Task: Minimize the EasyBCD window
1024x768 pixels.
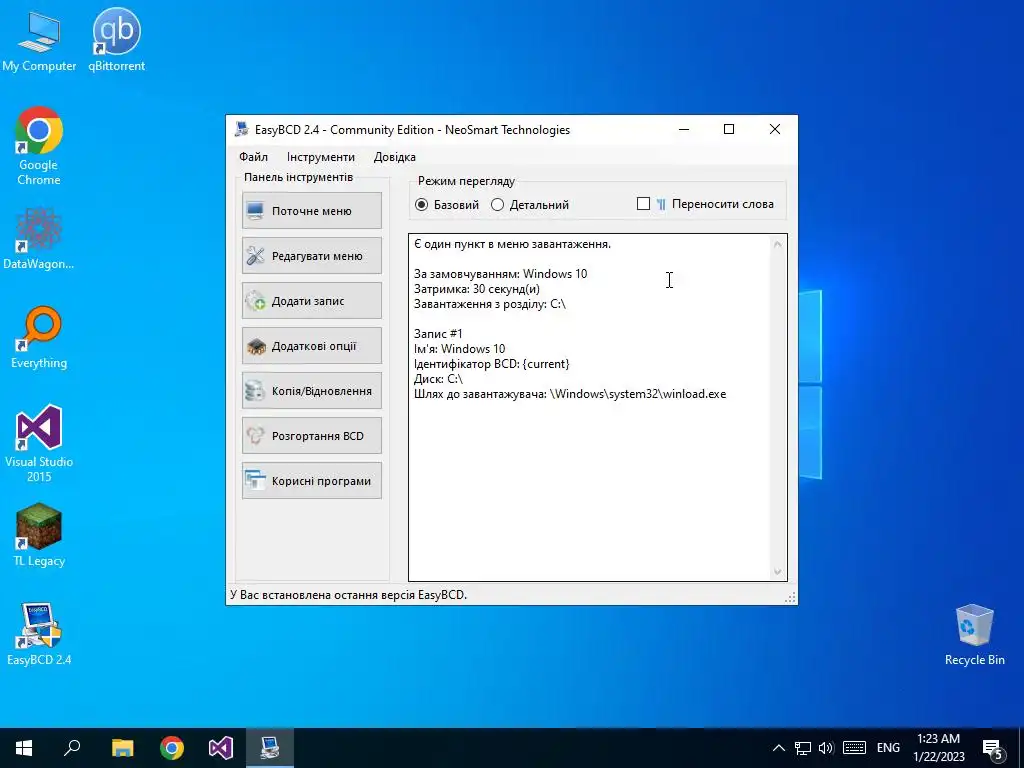Action: (684, 129)
